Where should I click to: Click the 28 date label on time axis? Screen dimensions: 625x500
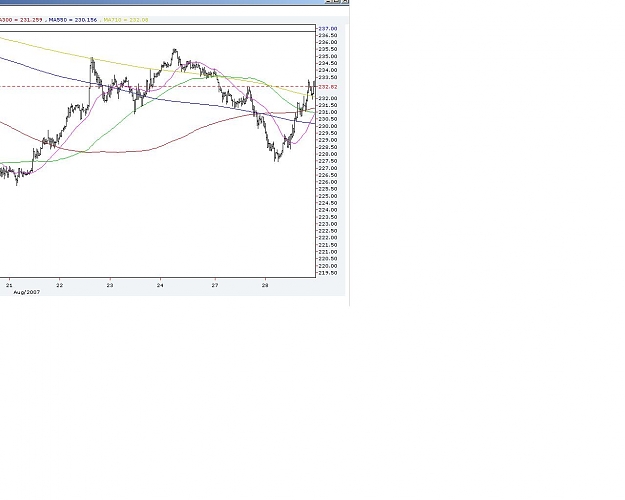click(x=265, y=285)
